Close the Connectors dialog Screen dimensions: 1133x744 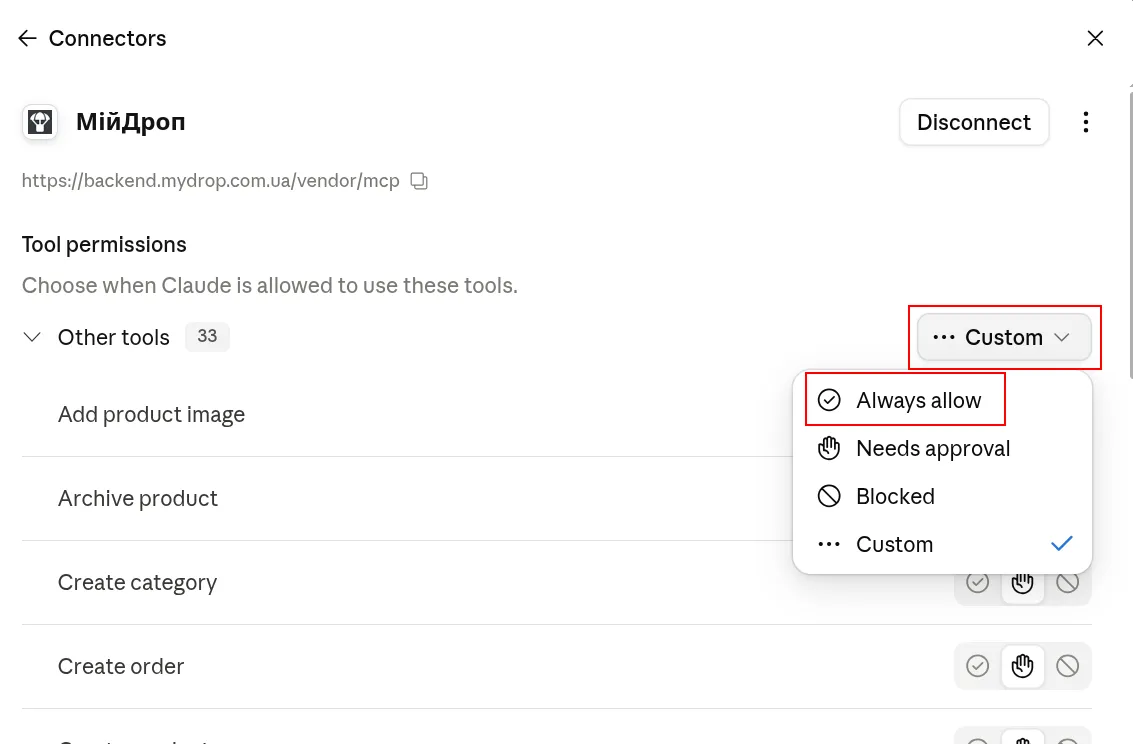[x=1095, y=38]
